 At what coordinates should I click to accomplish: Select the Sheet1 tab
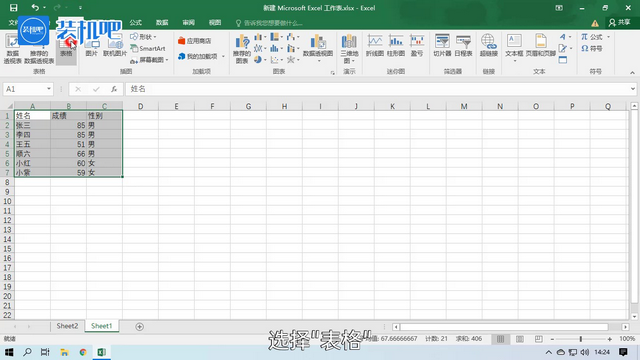tap(102, 326)
